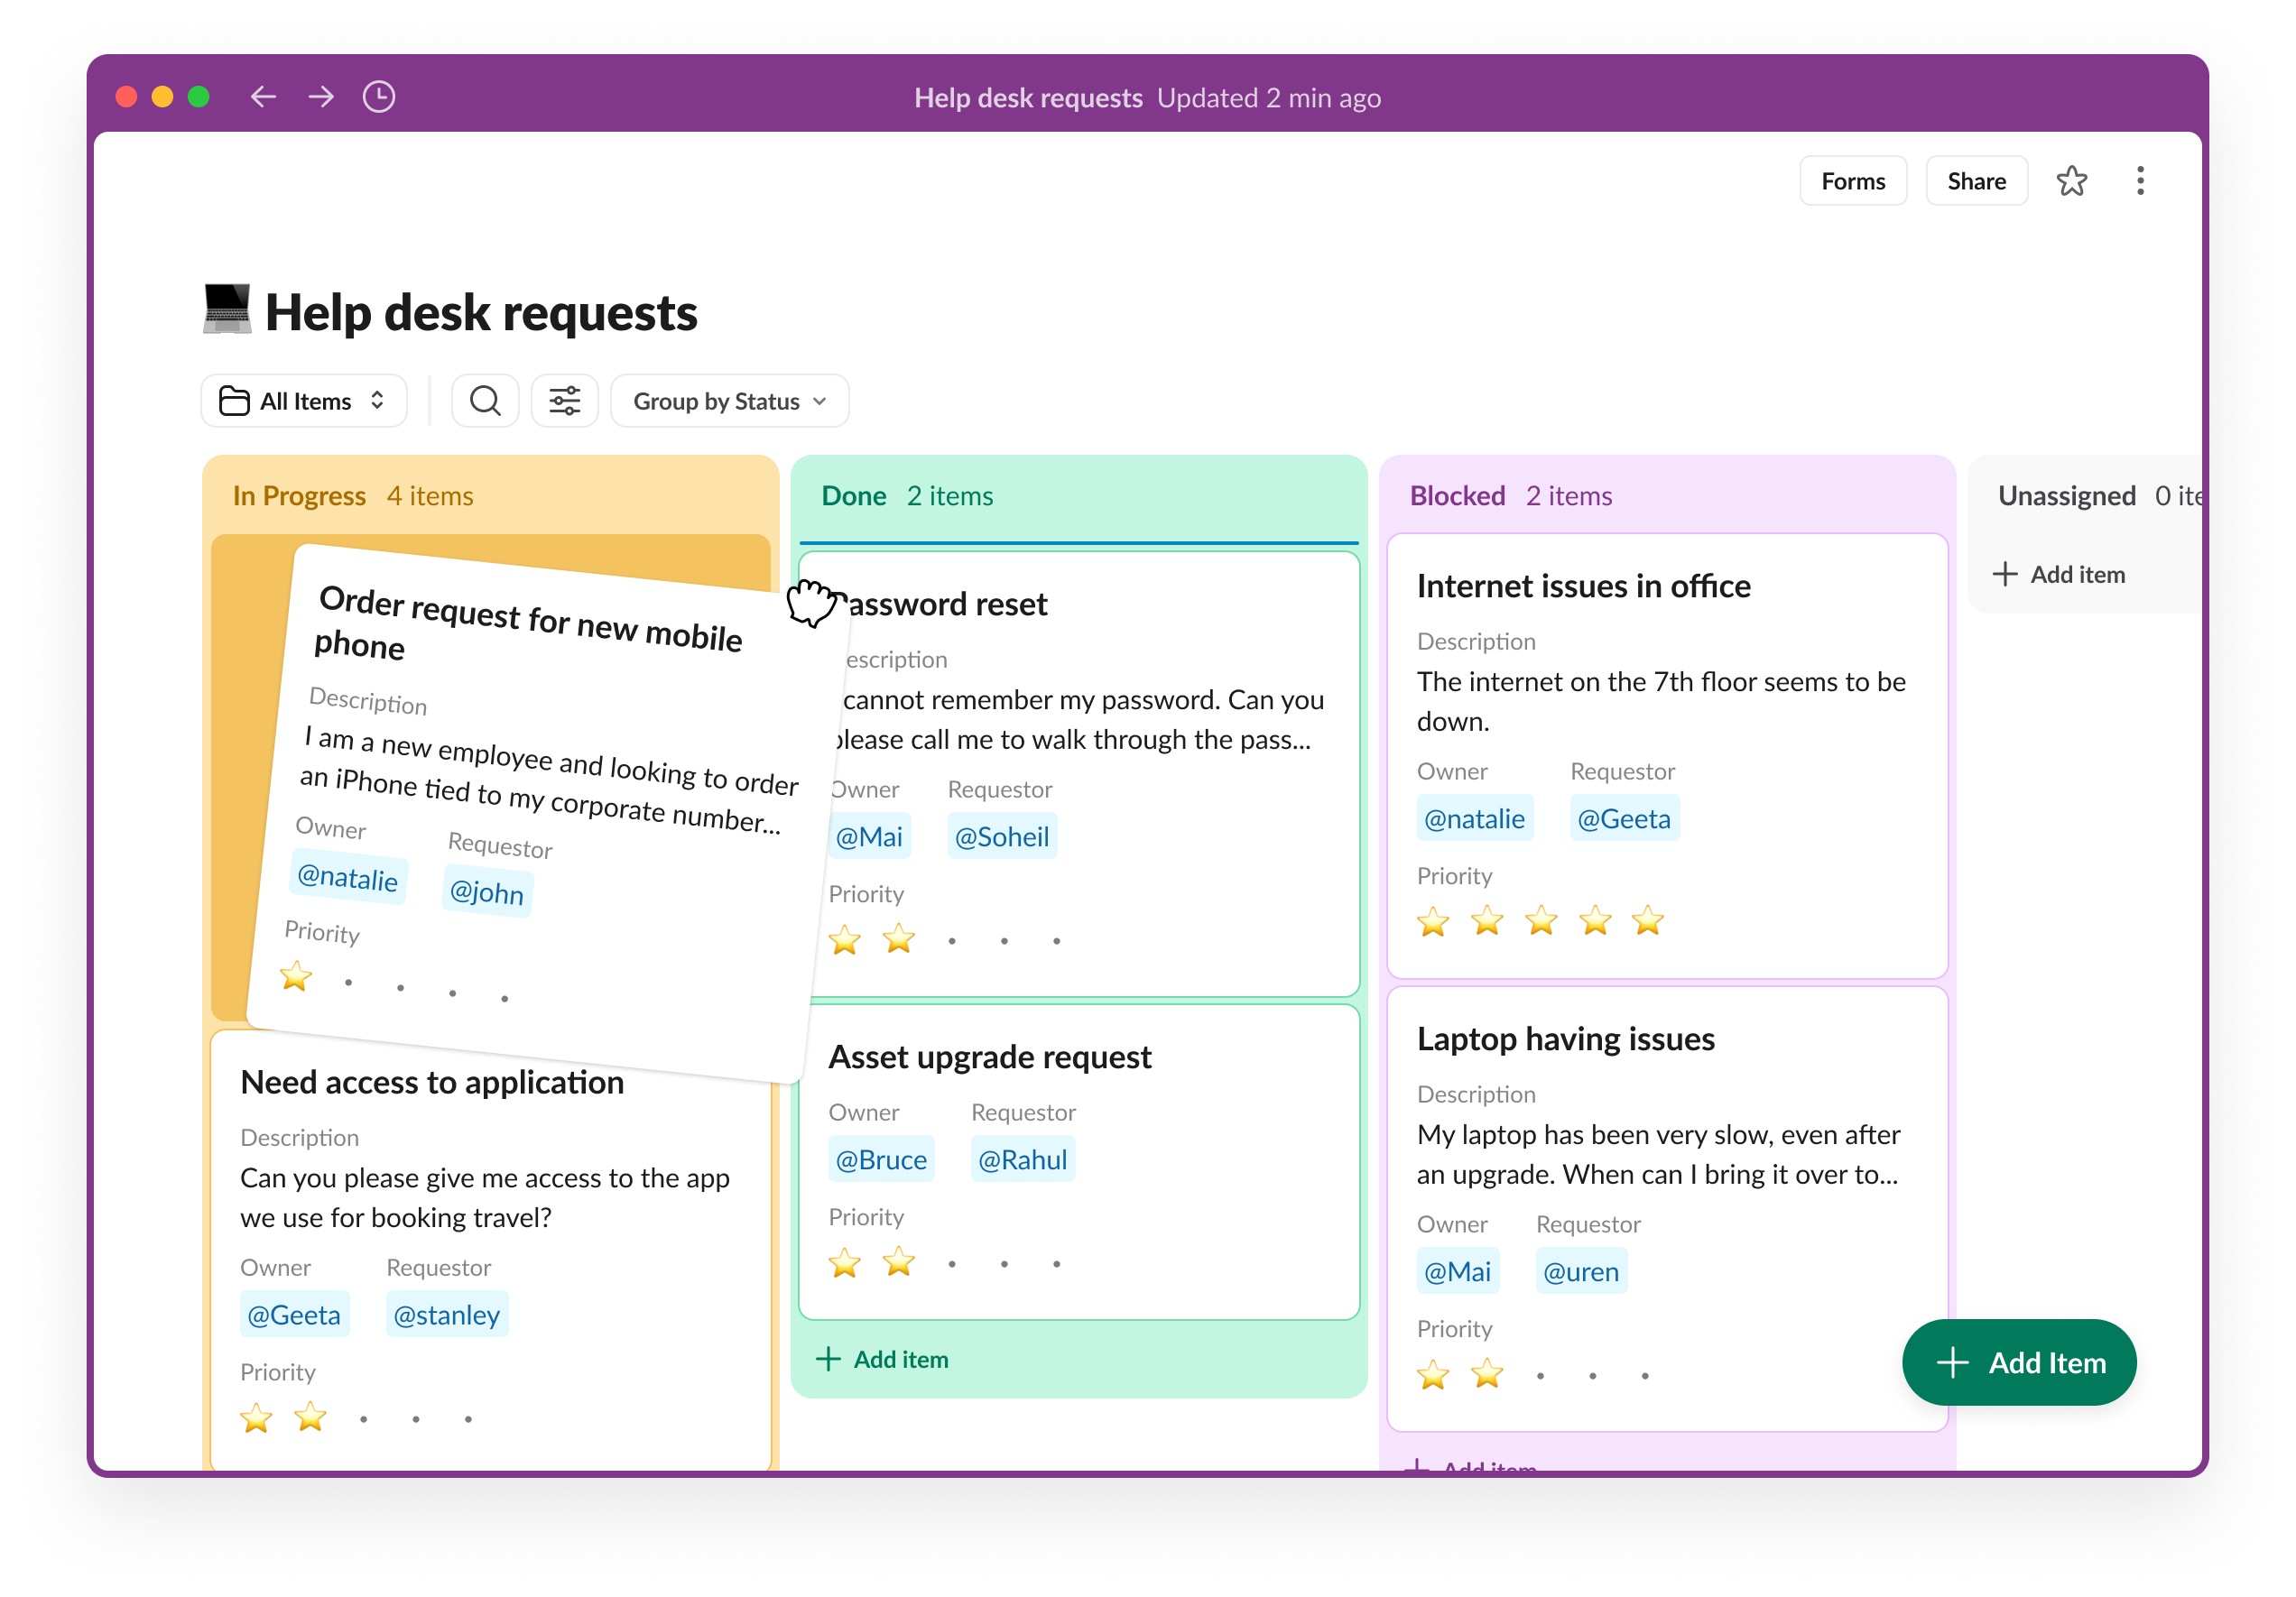Open history via the clock icon

pos(379,97)
